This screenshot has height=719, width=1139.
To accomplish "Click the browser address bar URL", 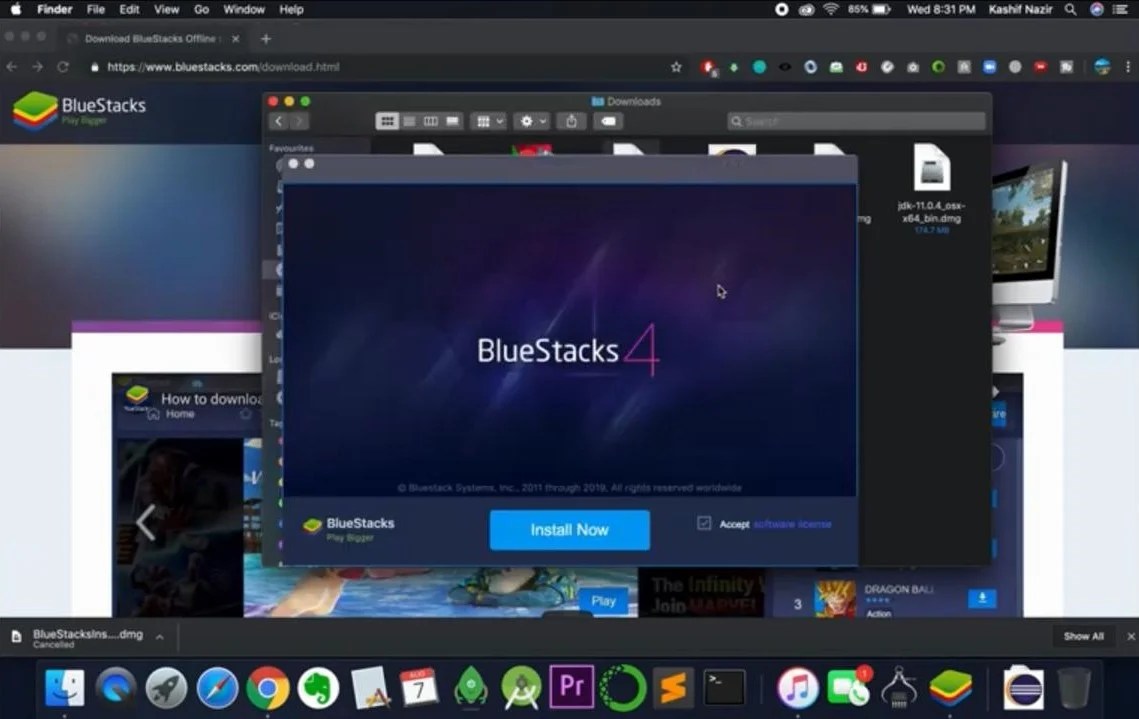I will tap(223, 67).
